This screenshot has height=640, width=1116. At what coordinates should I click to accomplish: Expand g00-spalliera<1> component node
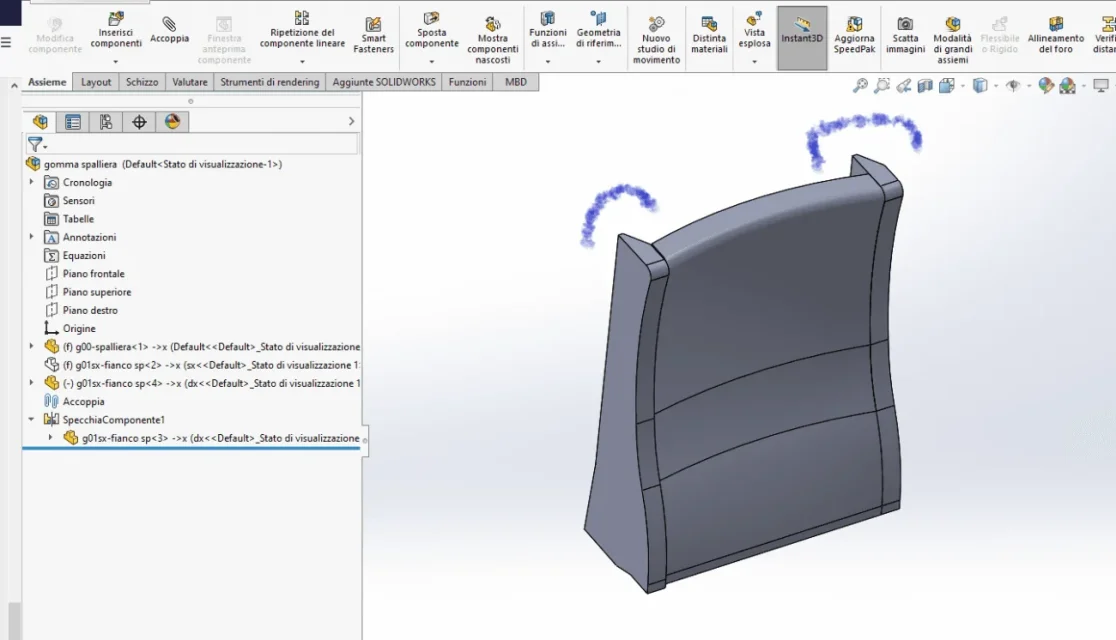tap(31, 346)
